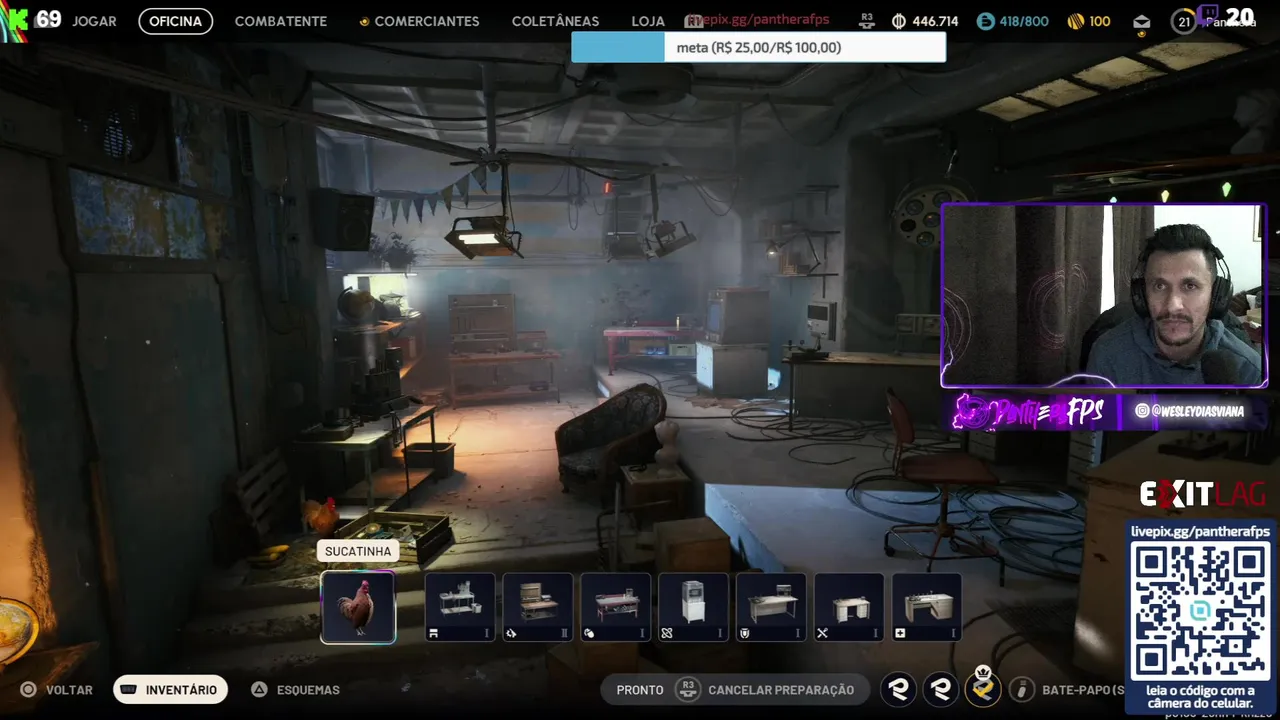This screenshot has width=1280, height=720.
Task: Select the white cabinet machine station tile
Action: pyautogui.click(x=694, y=607)
